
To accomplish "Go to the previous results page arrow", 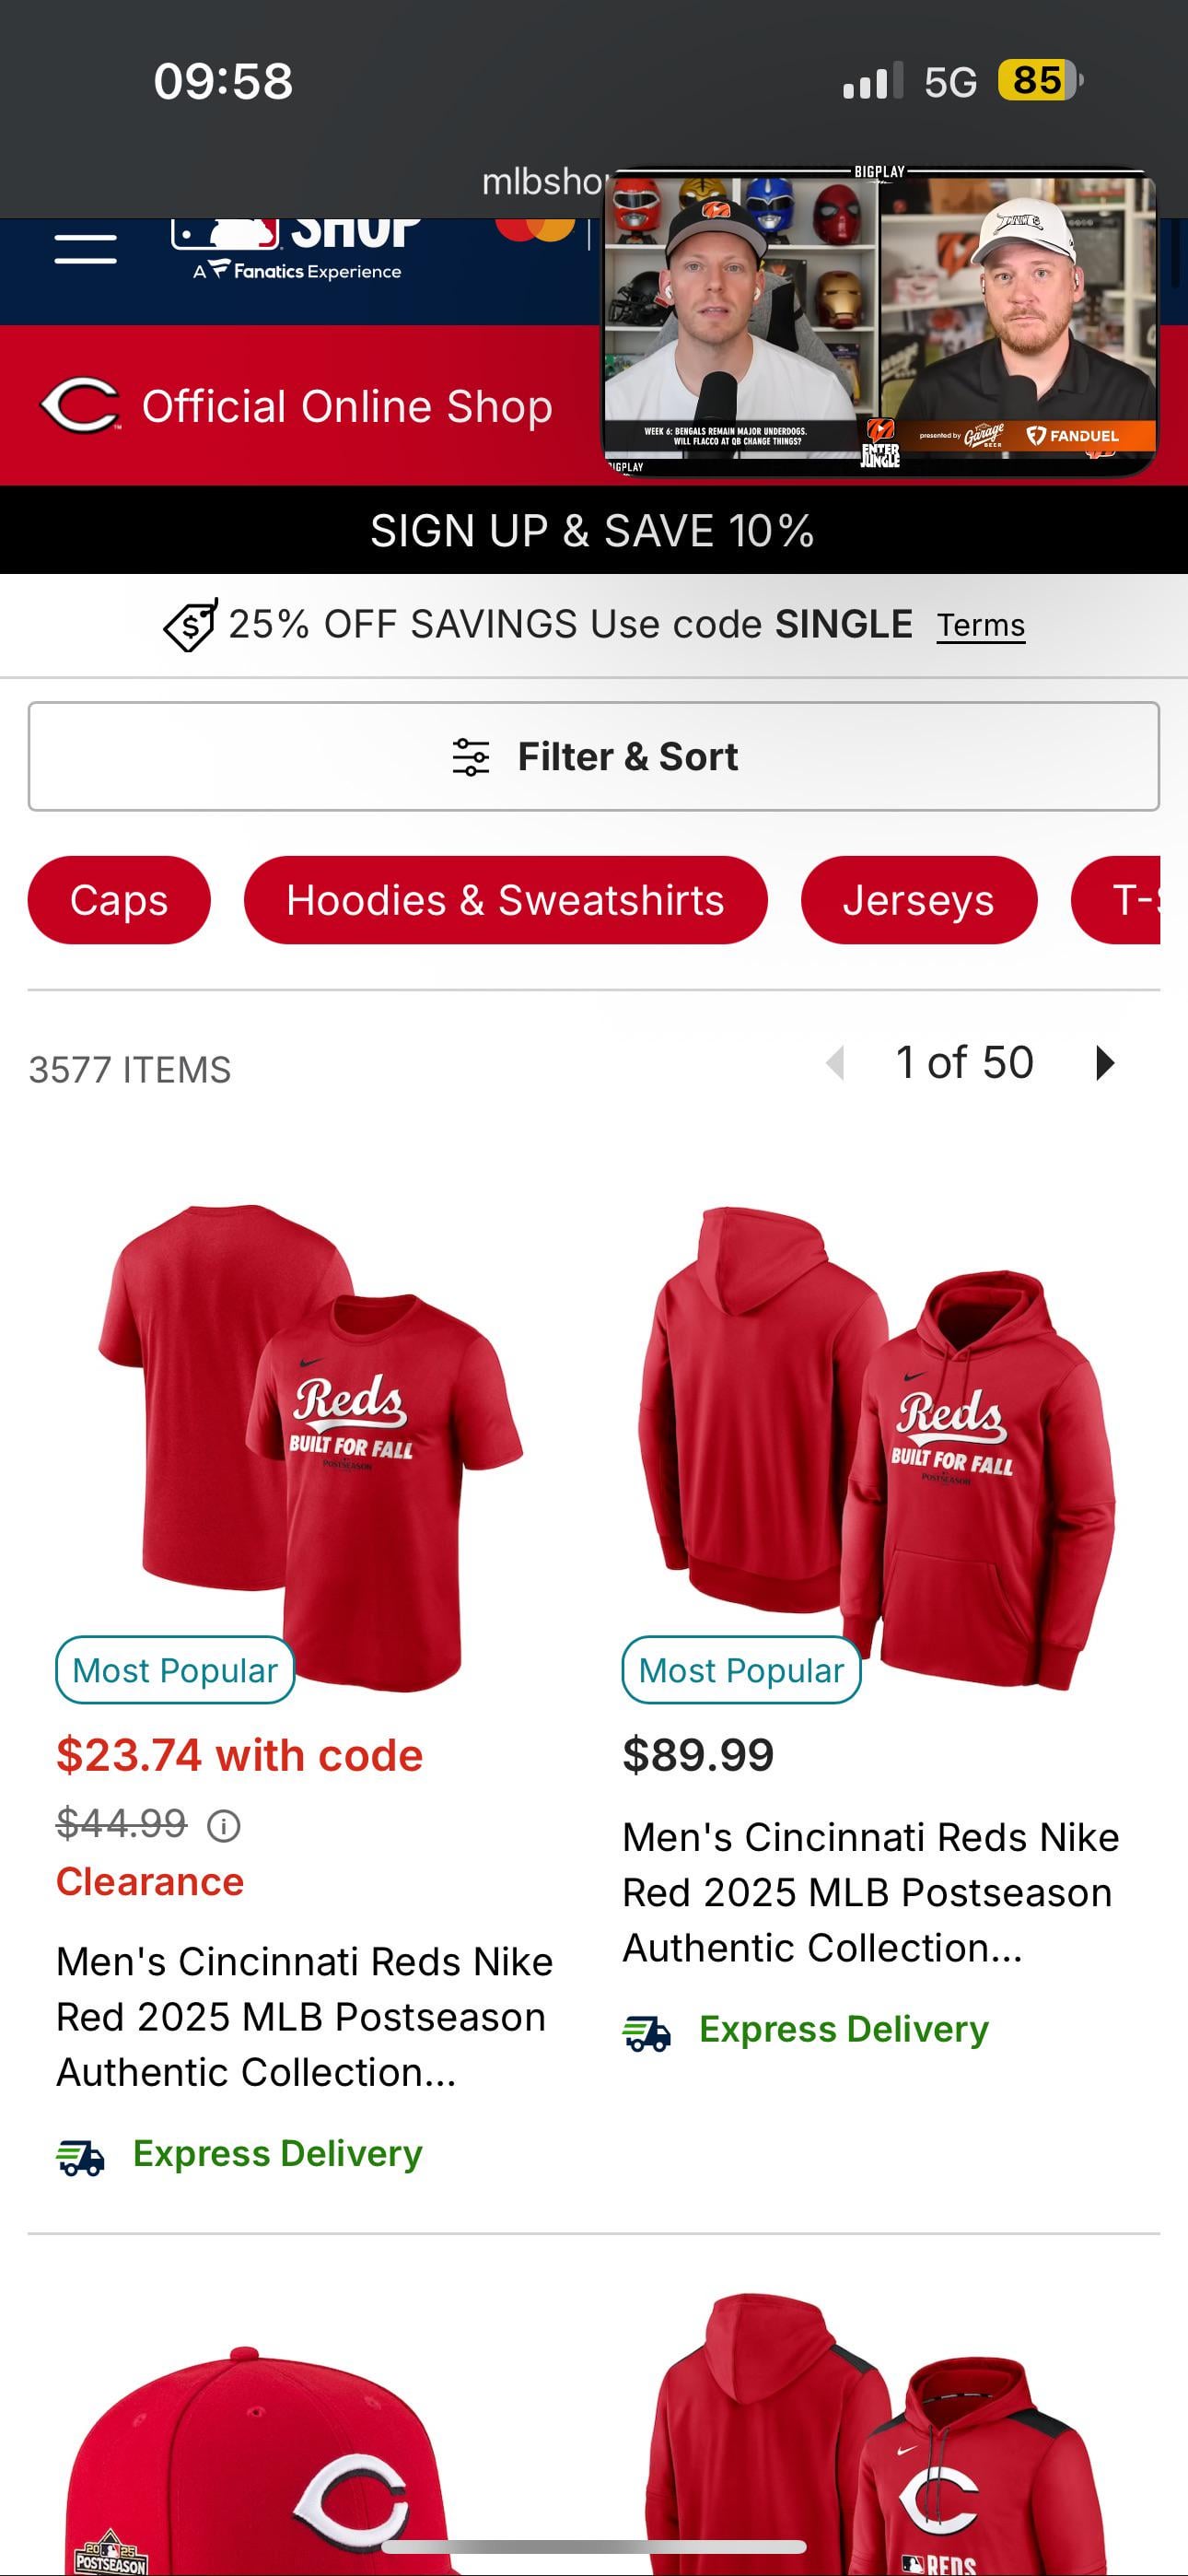I will point(836,1062).
